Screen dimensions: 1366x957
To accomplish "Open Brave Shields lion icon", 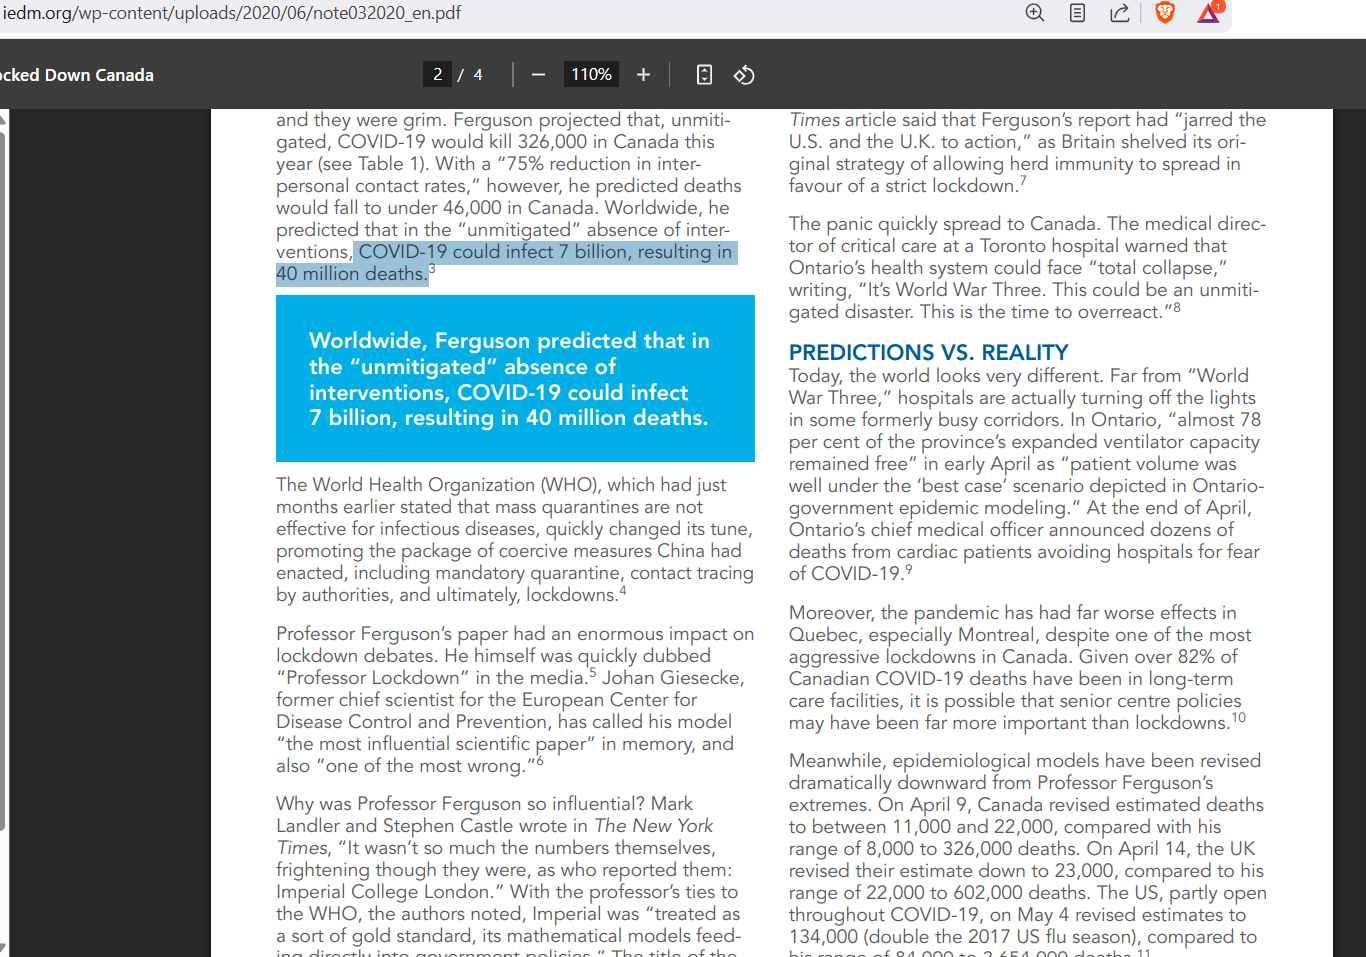I will tap(1164, 13).
